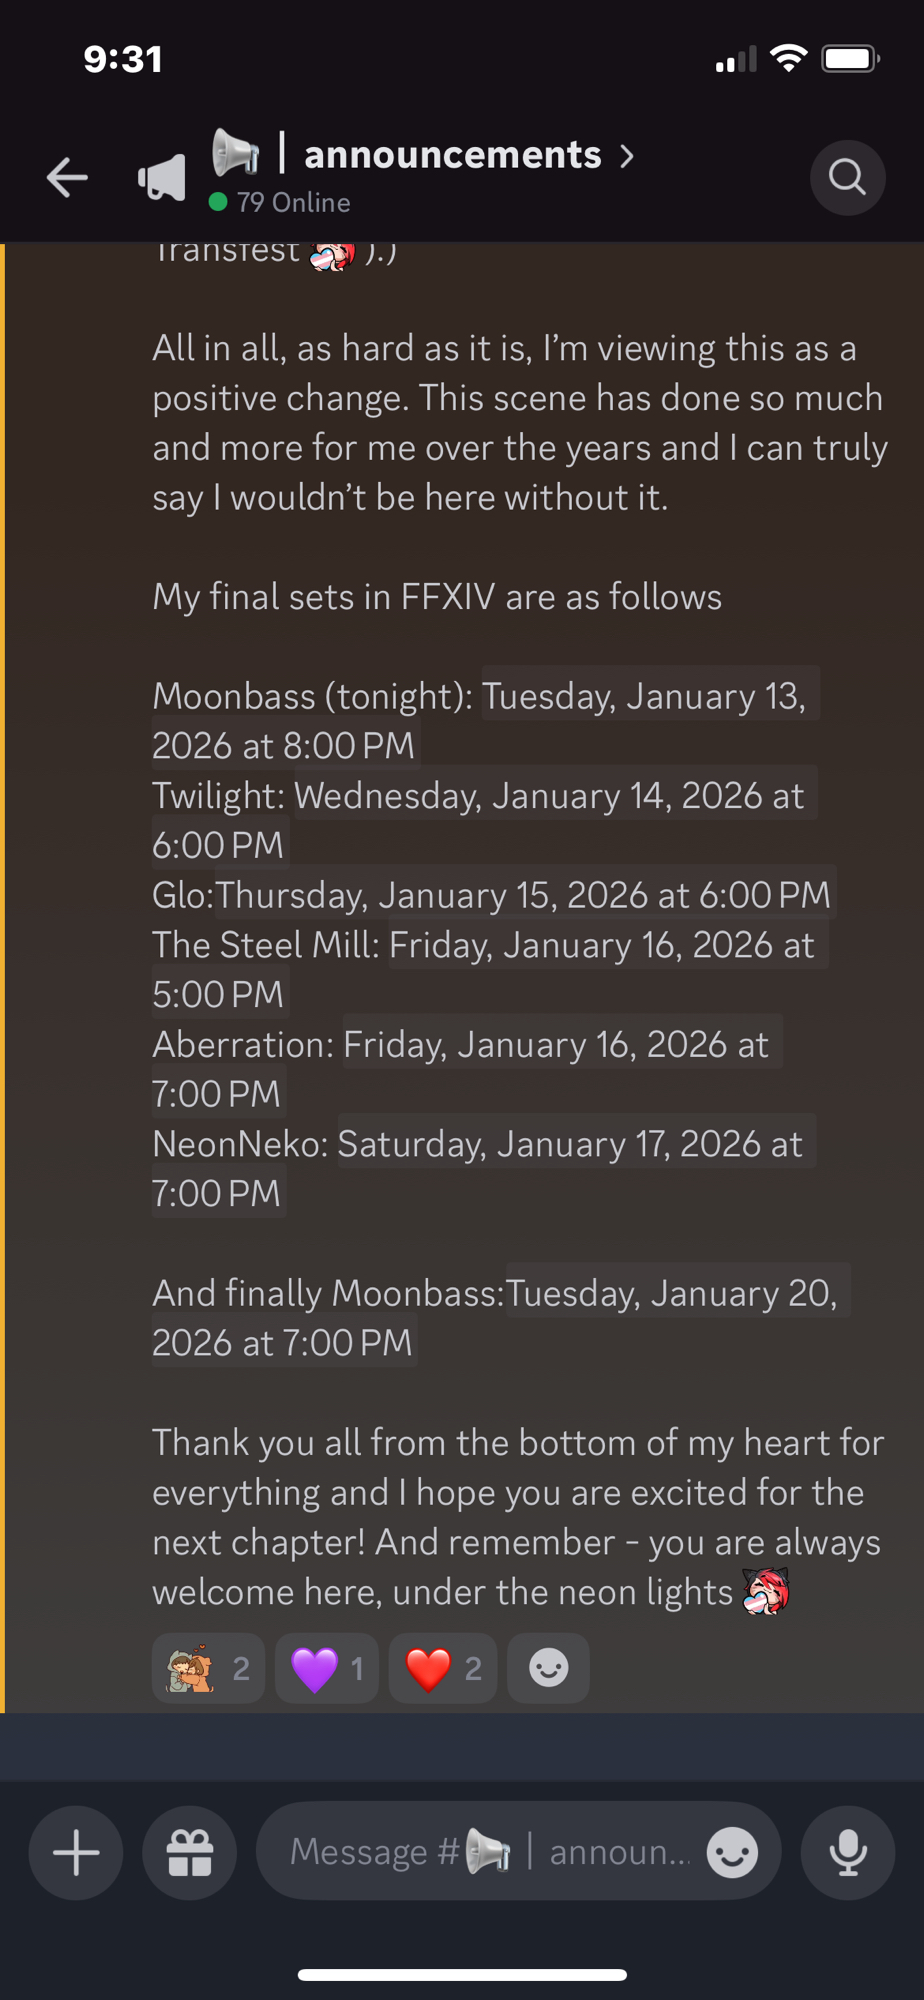Tap the neon lights custom emoji

(767, 1591)
